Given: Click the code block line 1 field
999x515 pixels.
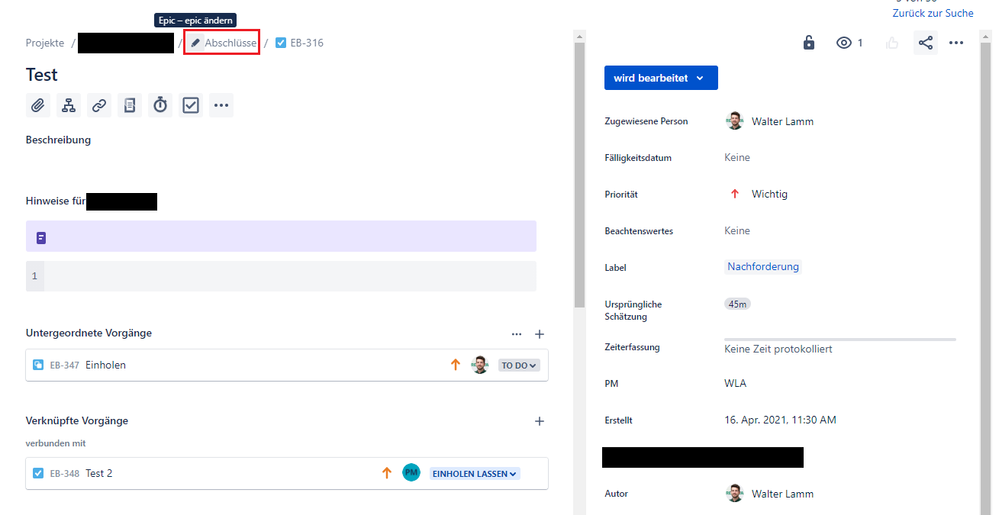Looking at the screenshot, I should 281,276.
